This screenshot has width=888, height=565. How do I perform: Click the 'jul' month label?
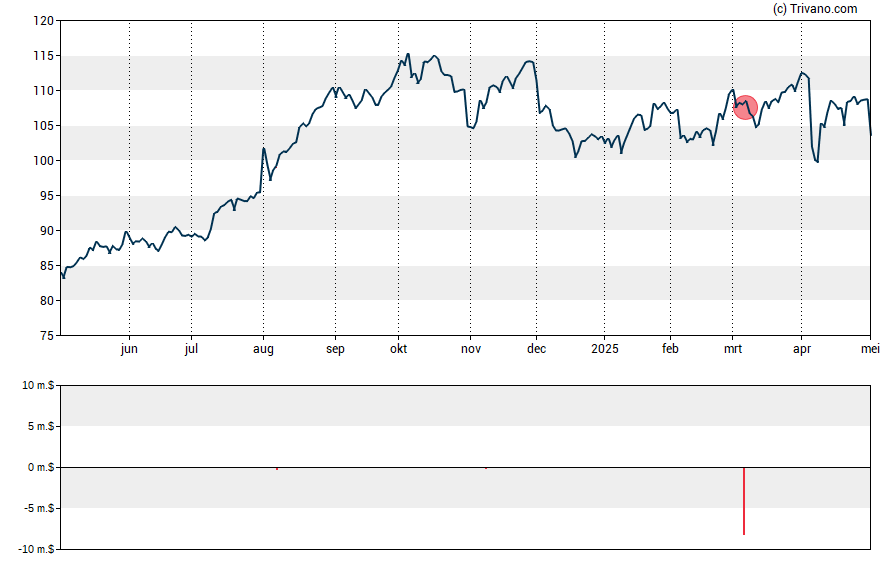point(191,349)
